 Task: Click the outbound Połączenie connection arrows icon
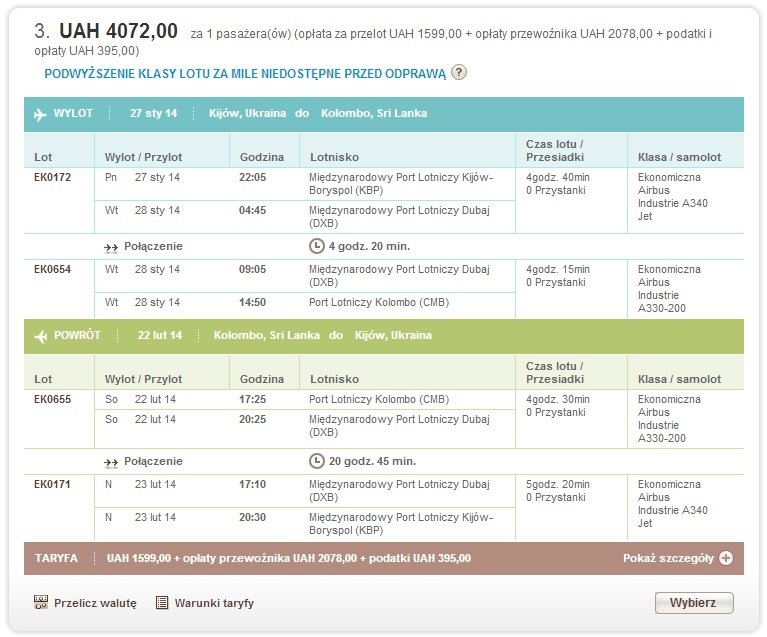pos(111,248)
